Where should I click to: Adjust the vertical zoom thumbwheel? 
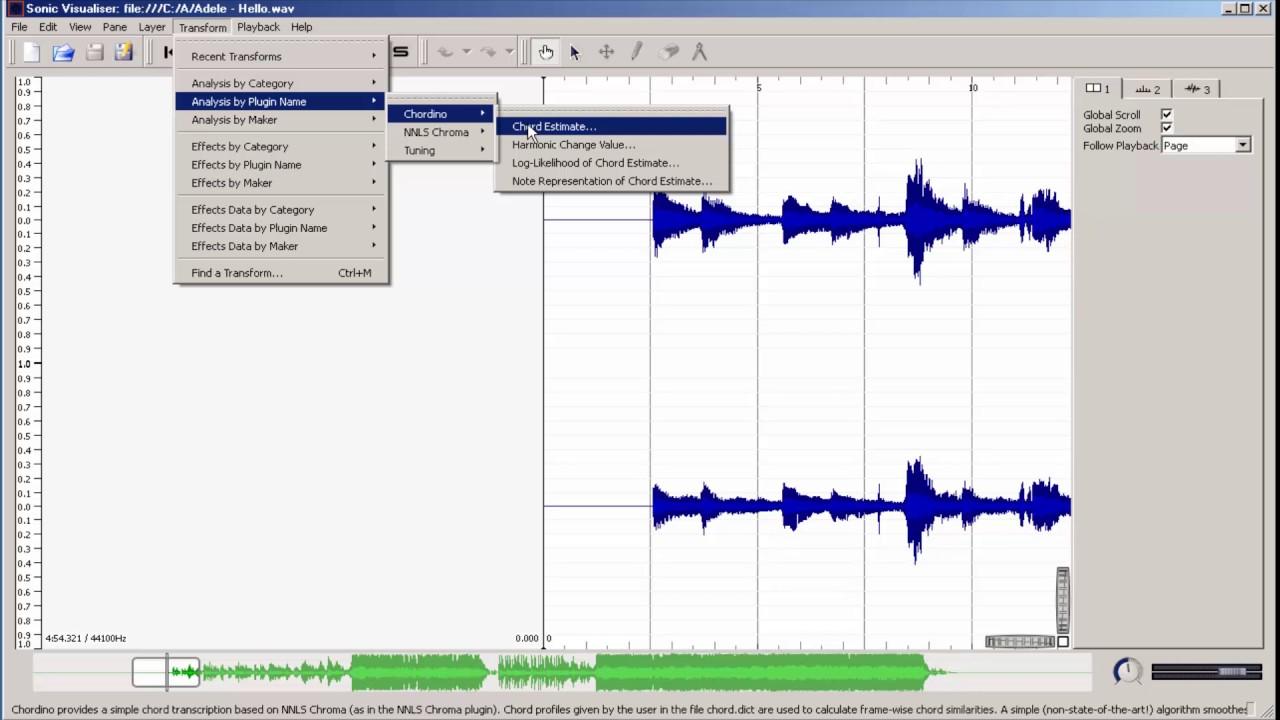(x=1062, y=600)
